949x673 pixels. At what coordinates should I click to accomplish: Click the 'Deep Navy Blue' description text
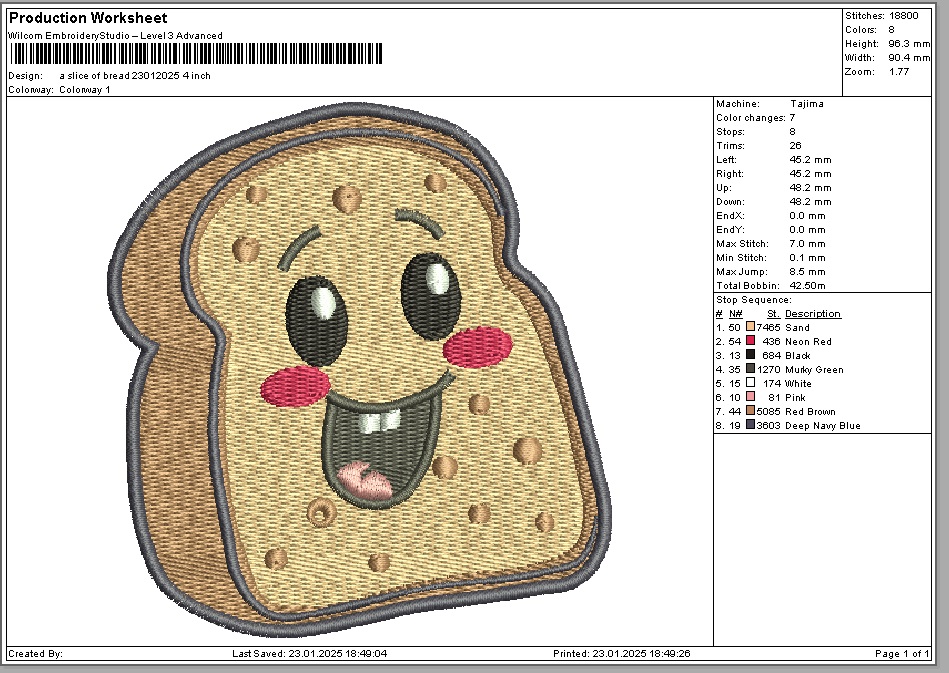click(x=823, y=425)
